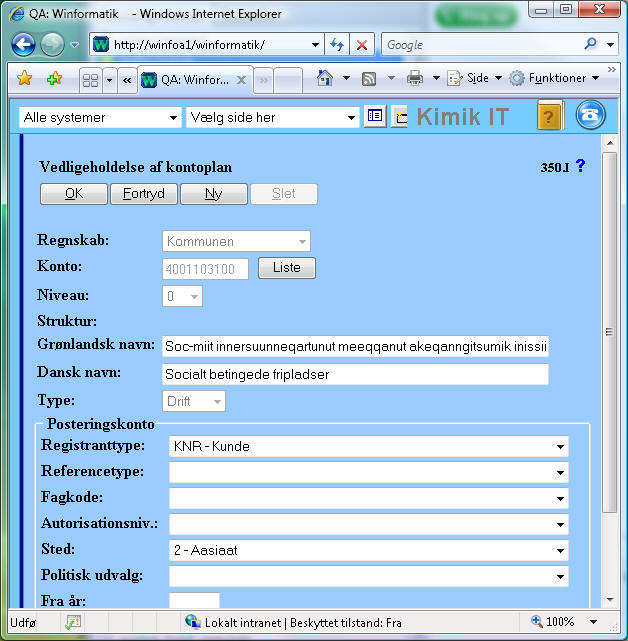Open Home button dropdown arrow
Viewport: 628px width, 641px height.
tap(346, 78)
